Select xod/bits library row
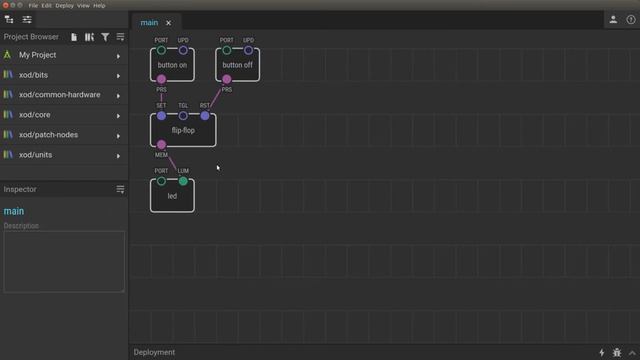 point(64,75)
